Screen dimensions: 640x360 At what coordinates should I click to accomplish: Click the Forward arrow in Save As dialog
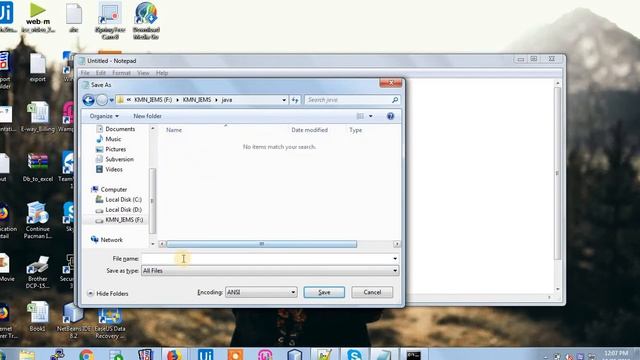(x=102, y=100)
